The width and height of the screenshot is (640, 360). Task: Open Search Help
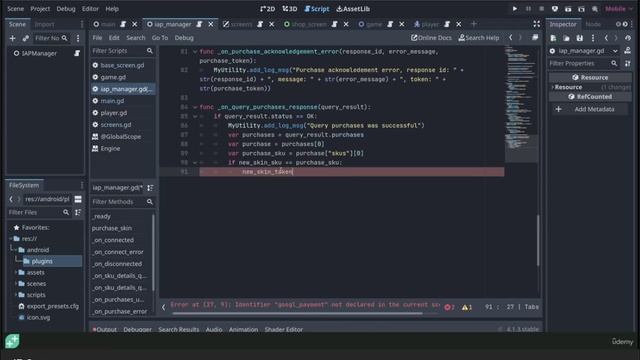point(479,38)
